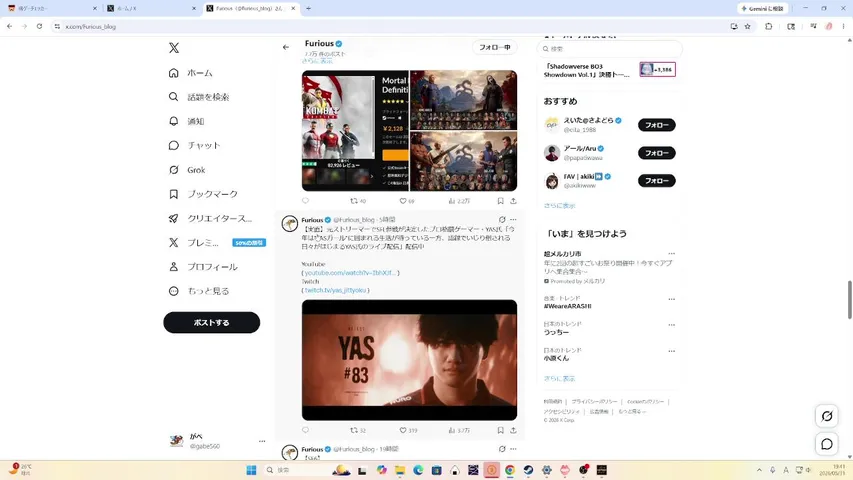
Task: Open 通知 (Notifications) in the sidebar
Action: (x=187, y=121)
